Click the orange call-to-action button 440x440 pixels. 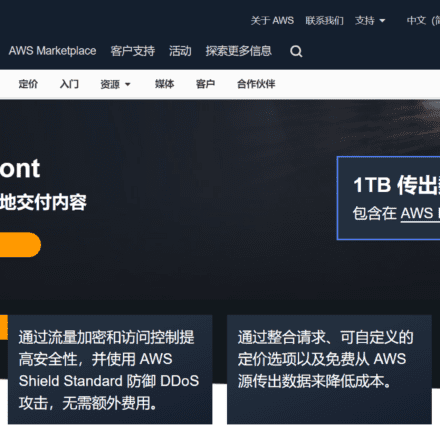point(20,245)
